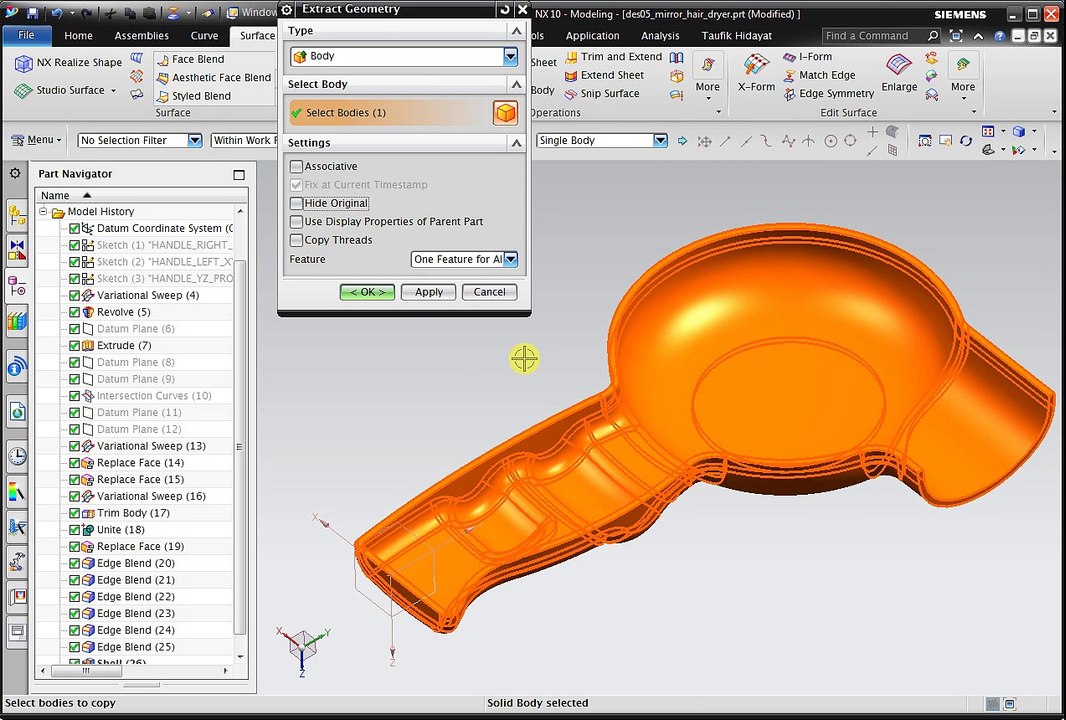Open the Part Navigator settings gear
Viewport: 1066px width, 720px height.
(15, 173)
